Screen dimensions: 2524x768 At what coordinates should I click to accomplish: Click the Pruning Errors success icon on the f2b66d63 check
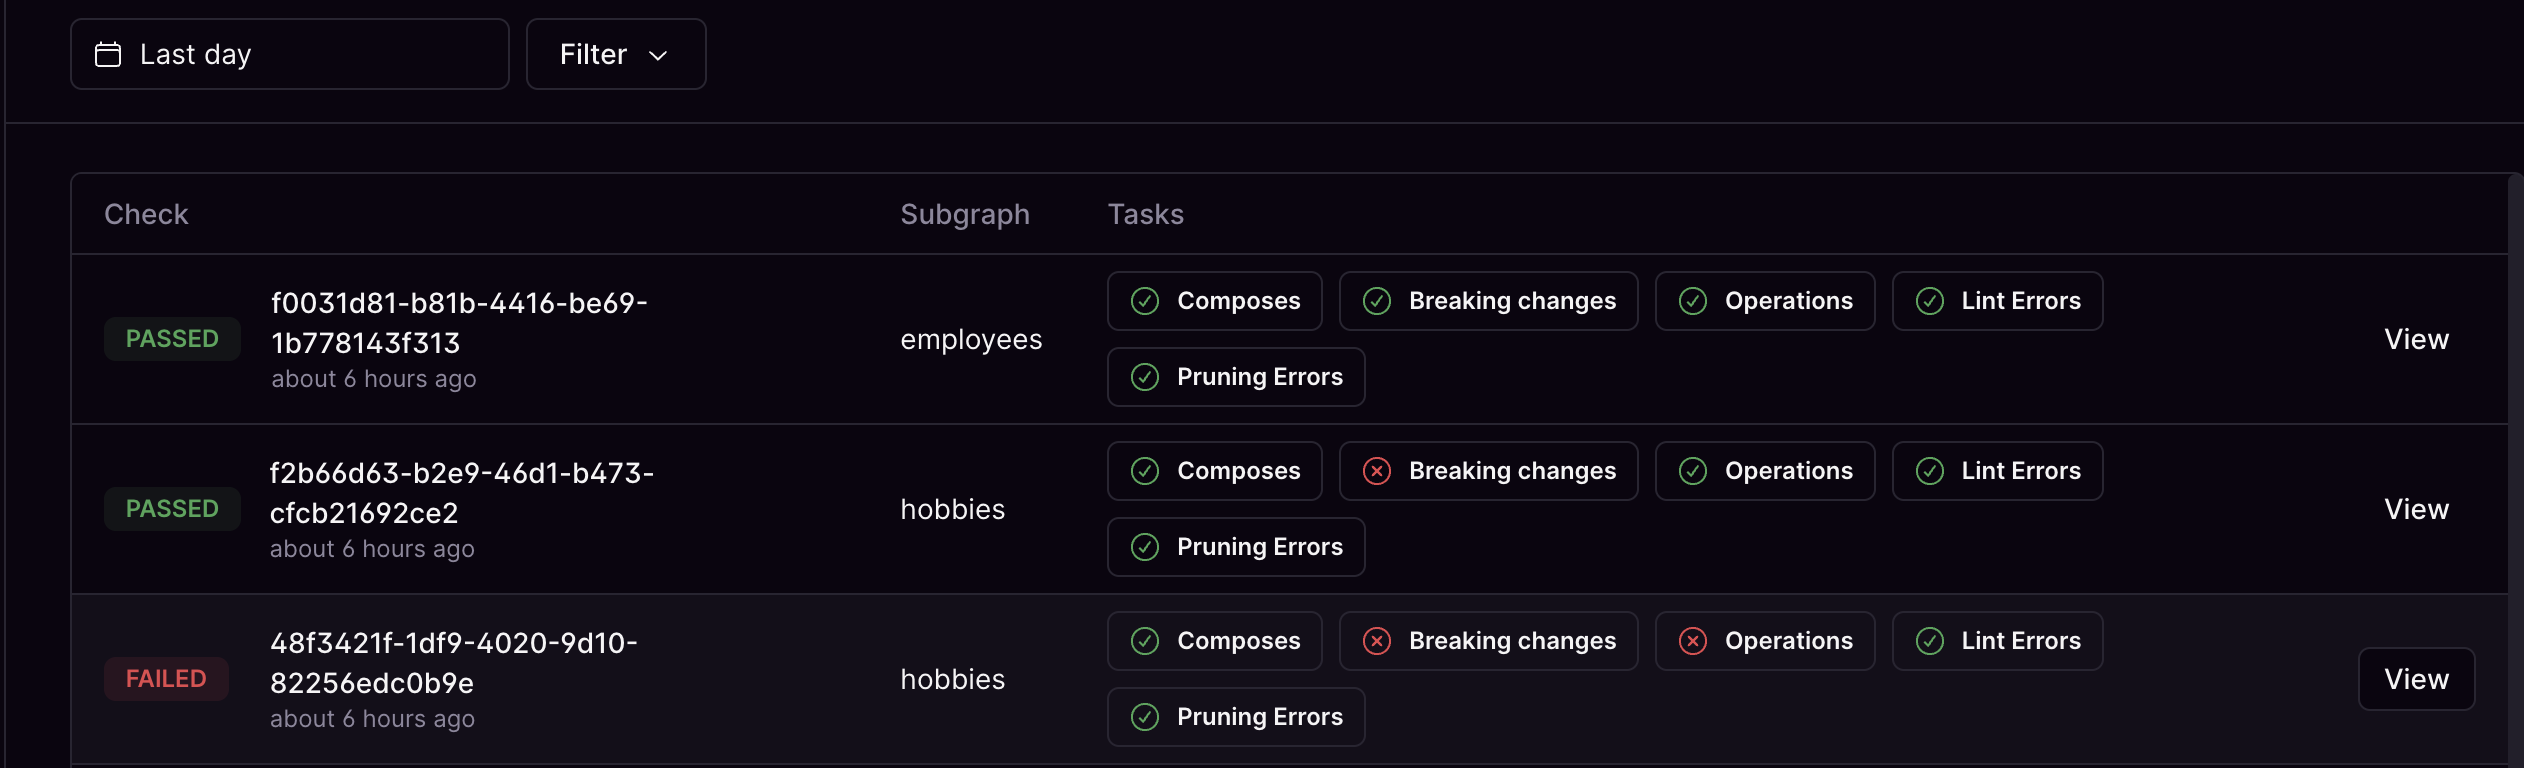(x=1144, y=547)
